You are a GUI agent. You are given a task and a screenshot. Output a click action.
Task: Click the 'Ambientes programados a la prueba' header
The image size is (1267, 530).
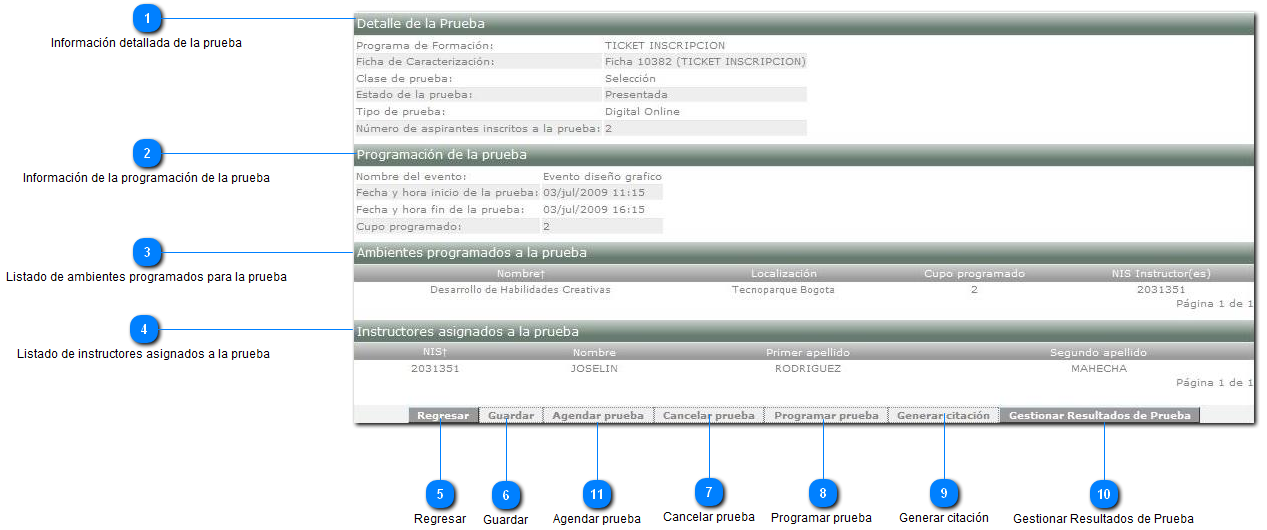tap(804, 253)
